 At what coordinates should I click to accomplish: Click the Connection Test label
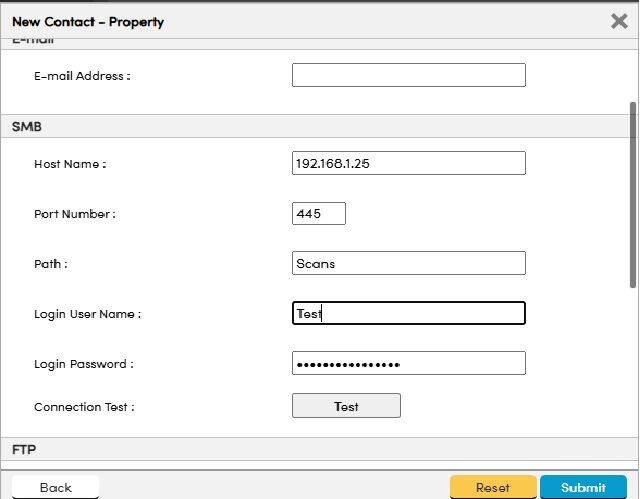(84, 407)
